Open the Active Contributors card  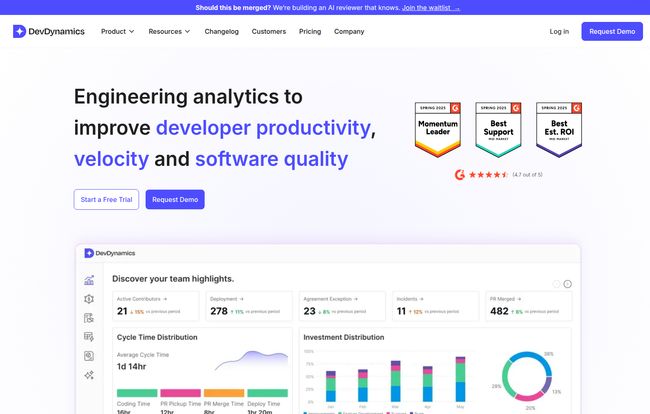[x=156, y=306]
